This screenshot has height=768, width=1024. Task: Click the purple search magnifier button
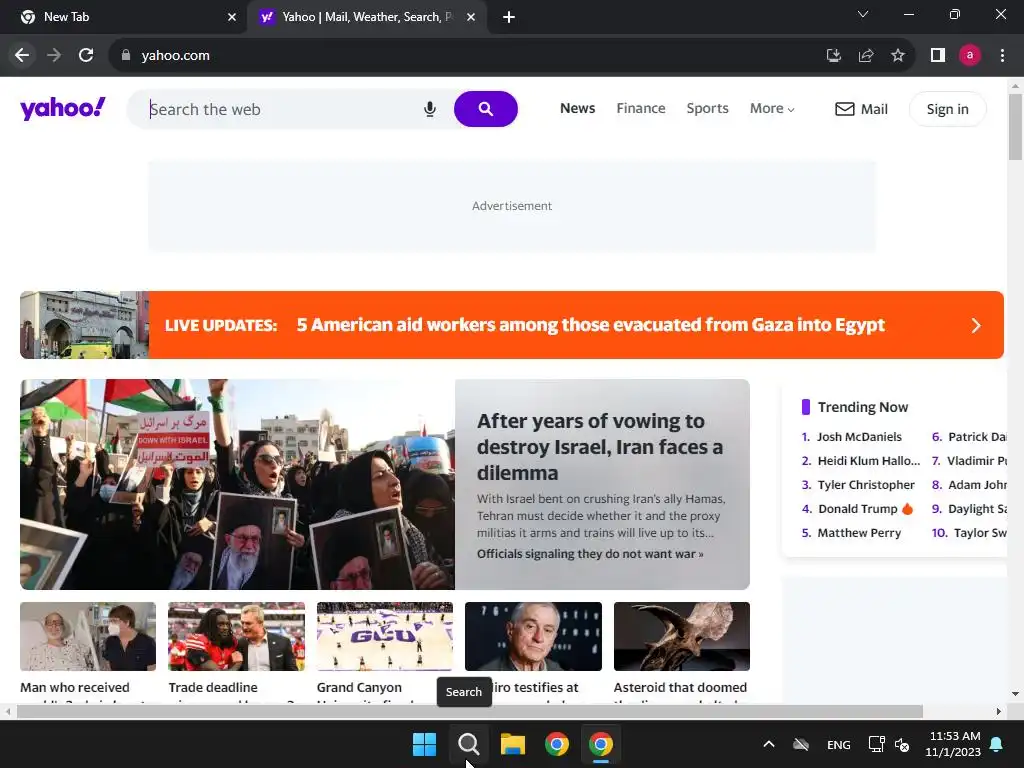tap(485, 109)
